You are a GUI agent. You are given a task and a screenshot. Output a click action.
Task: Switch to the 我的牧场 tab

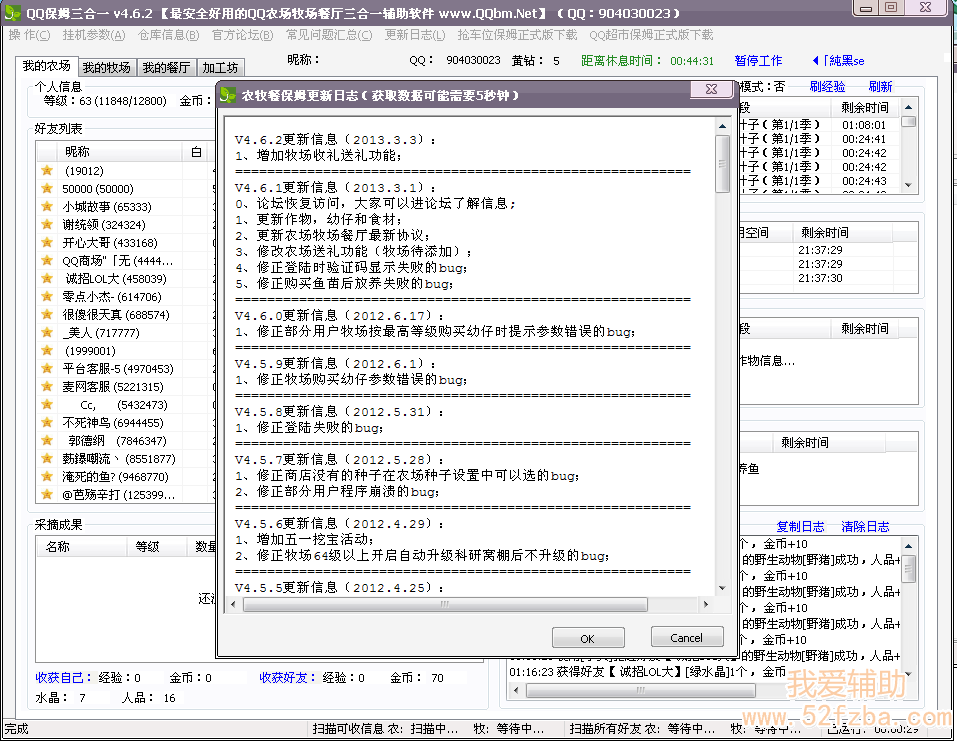106,68
